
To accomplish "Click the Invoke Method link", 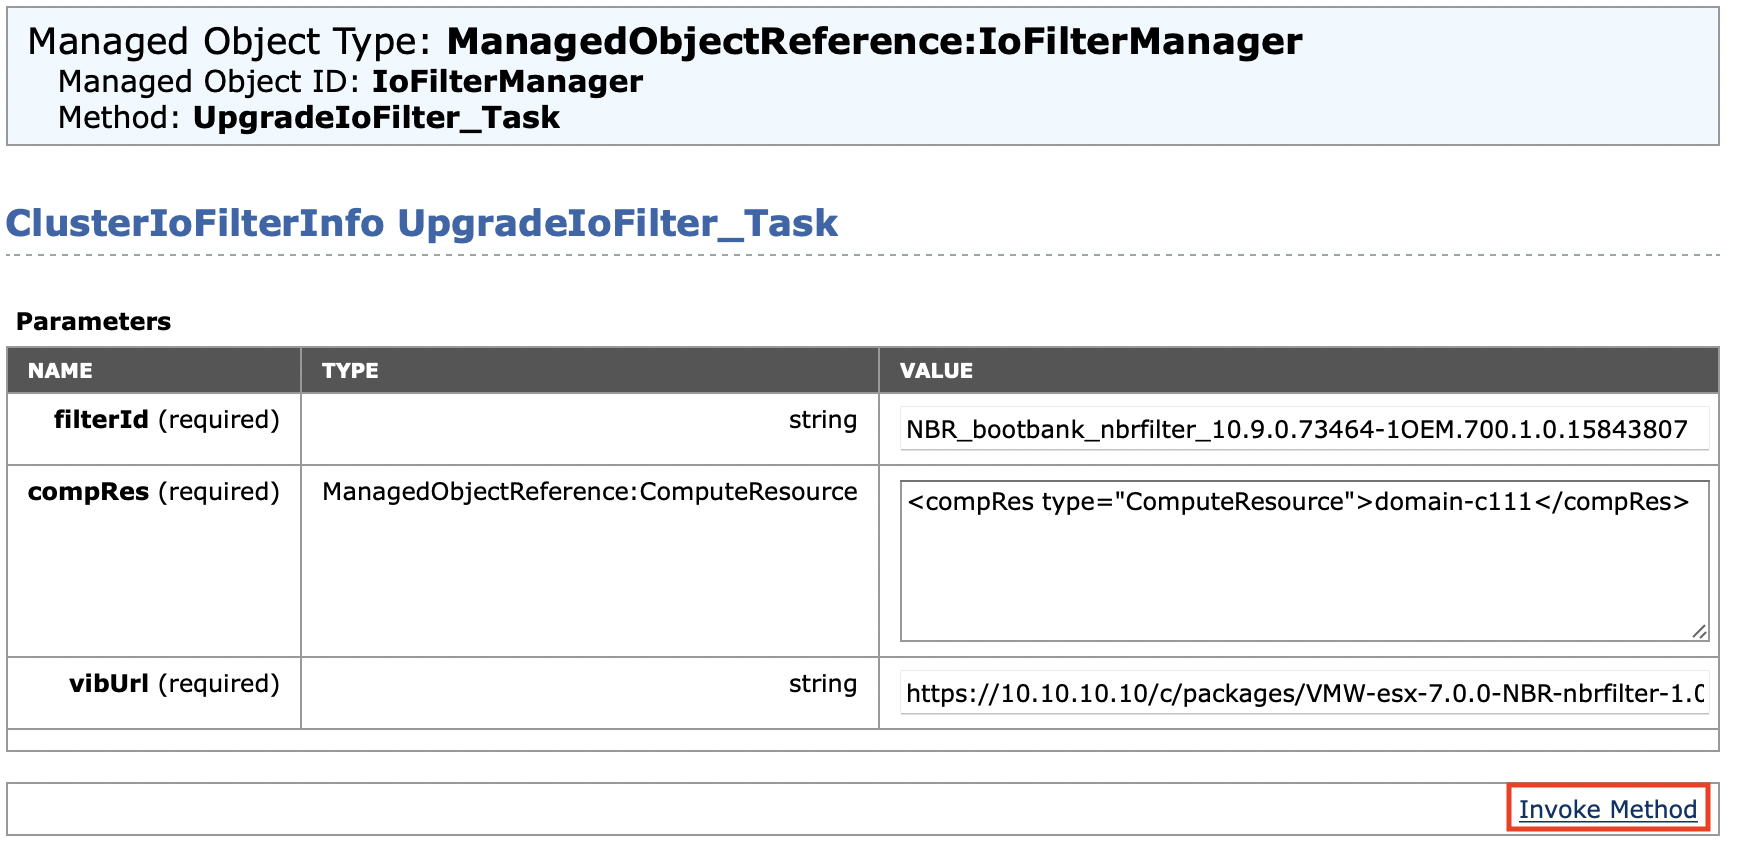I will pos(1607,809).
